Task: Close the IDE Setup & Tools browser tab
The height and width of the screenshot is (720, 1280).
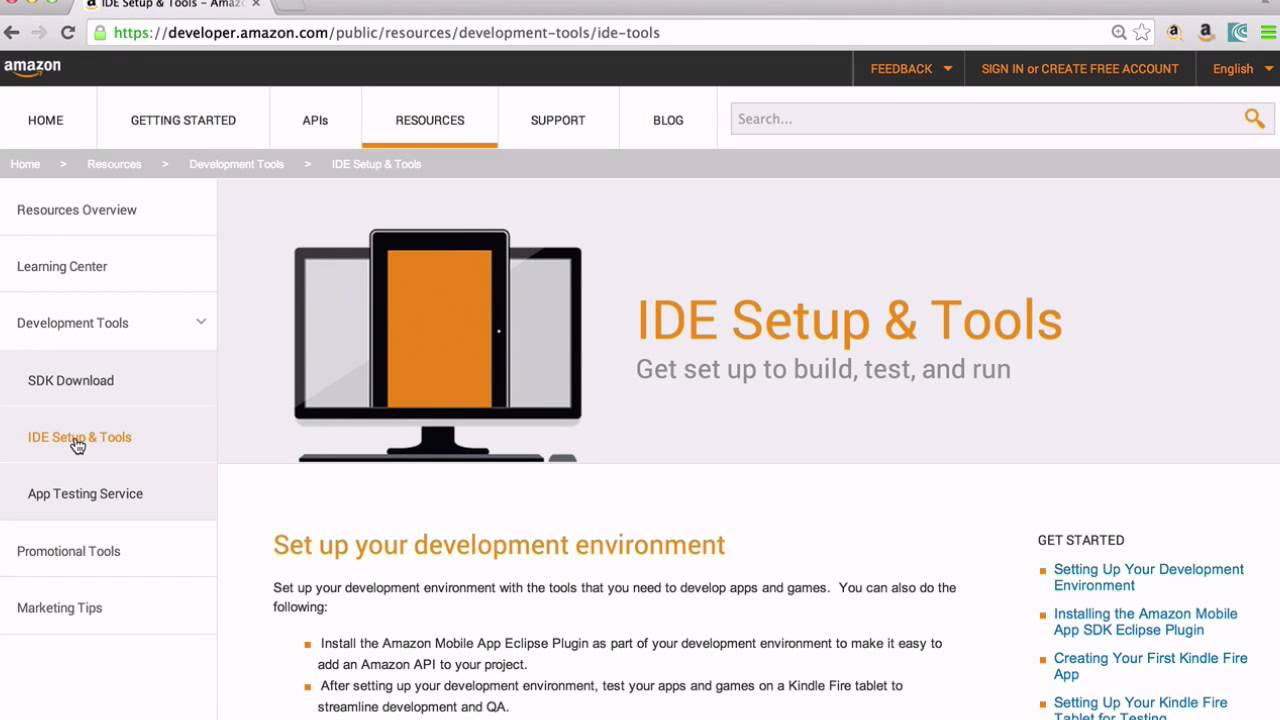Action: [x=256, y=4]
